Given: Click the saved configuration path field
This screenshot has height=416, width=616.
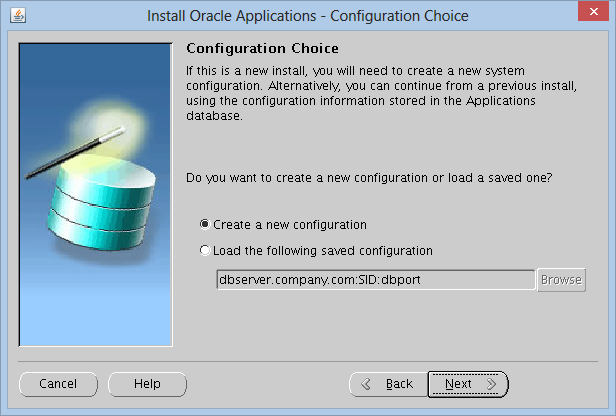Looking at the screenshot, I should [376, 280].
